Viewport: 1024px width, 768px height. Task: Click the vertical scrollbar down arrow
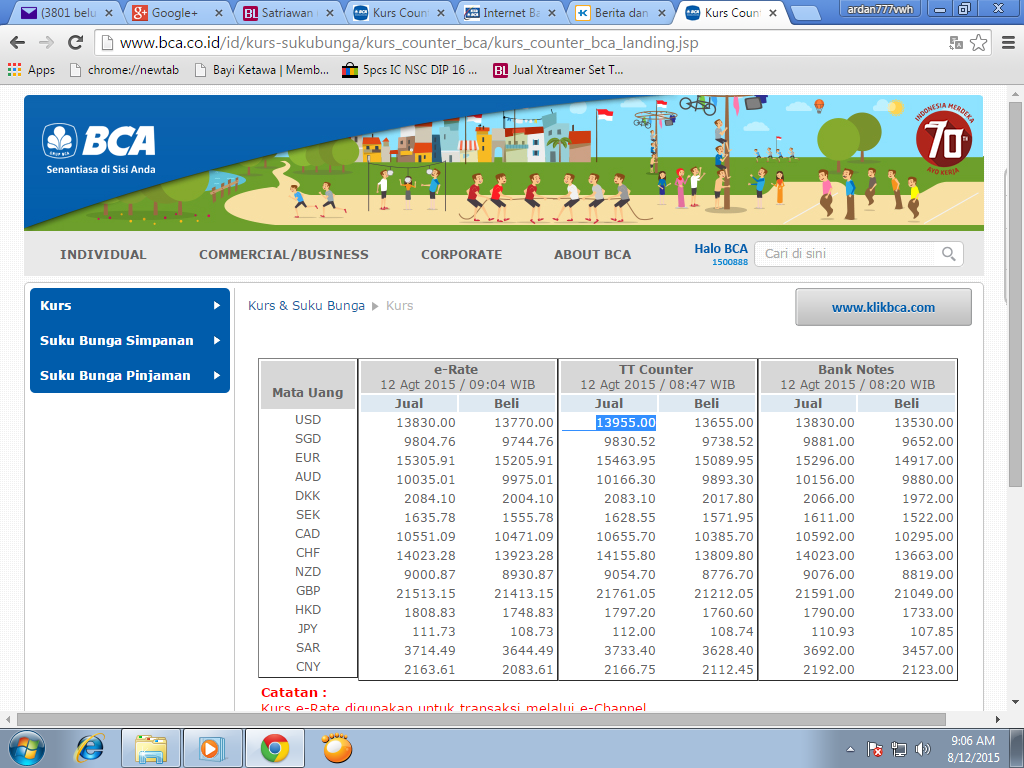1014,703
